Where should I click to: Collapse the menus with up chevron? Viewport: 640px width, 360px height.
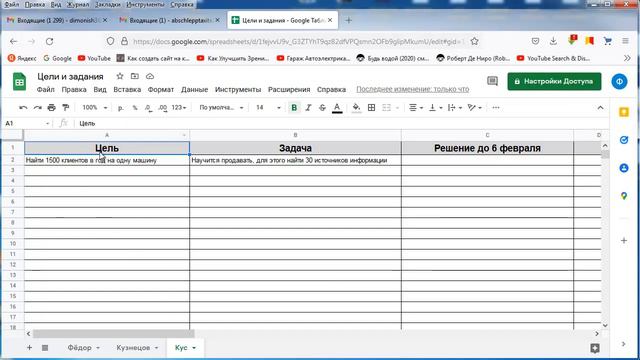600,108
